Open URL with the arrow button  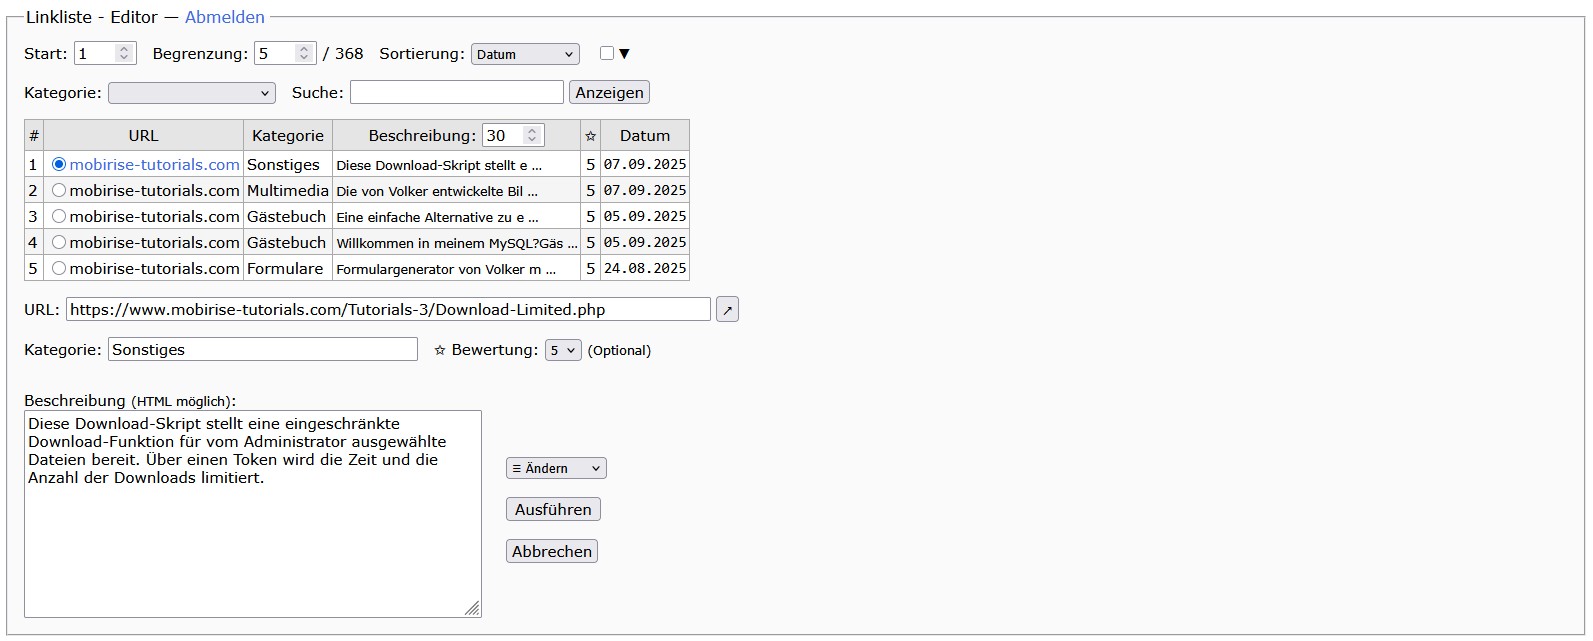point(727,310)
